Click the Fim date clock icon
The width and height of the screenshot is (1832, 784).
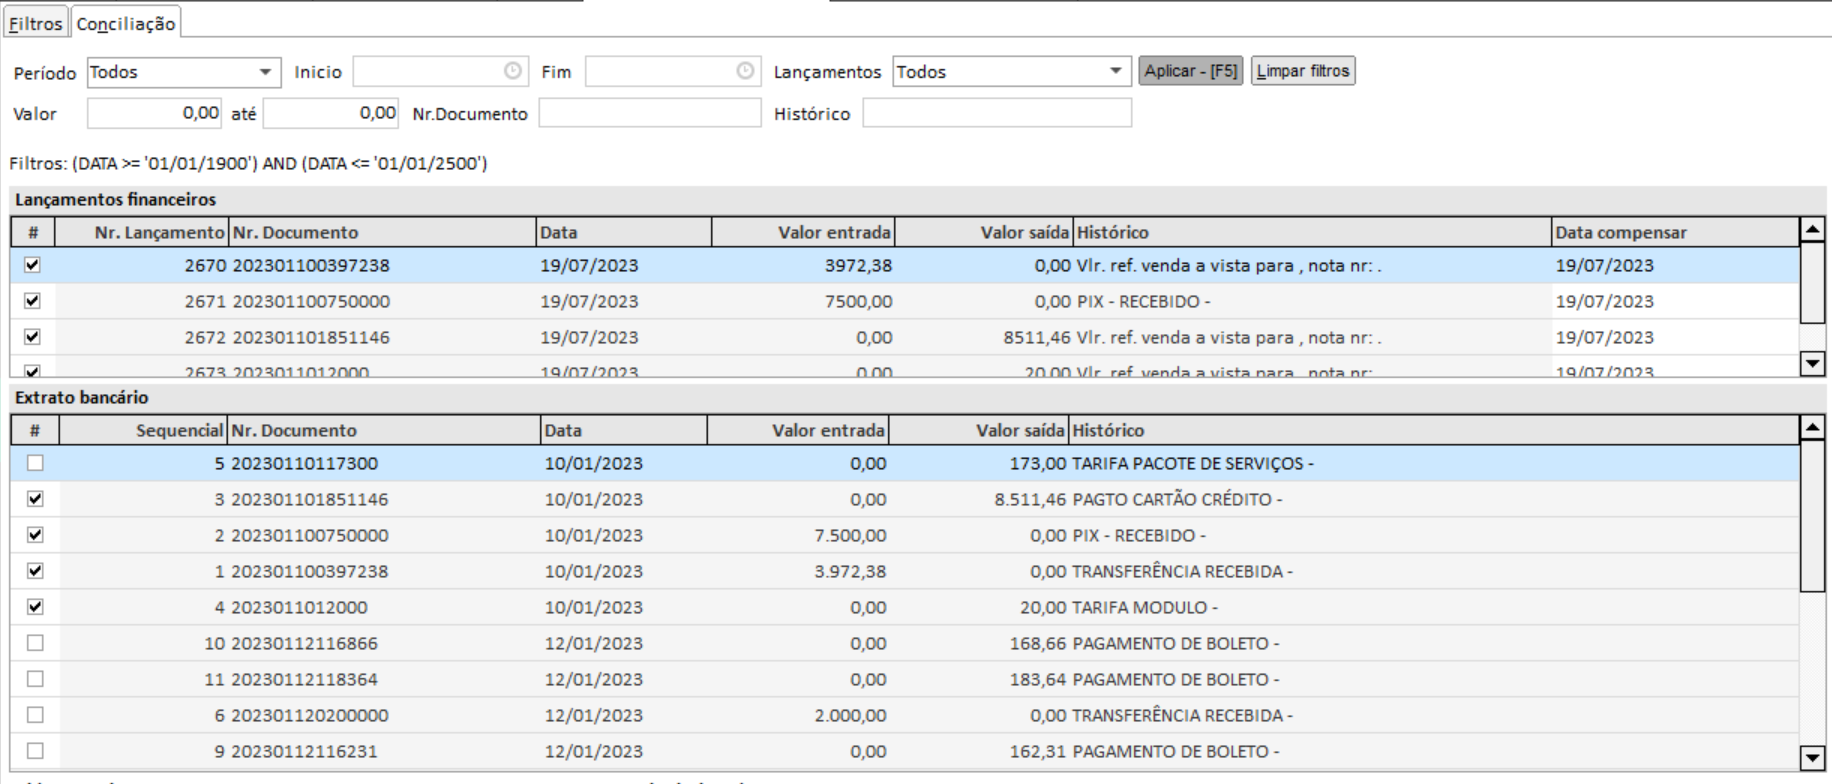(745, 72)
